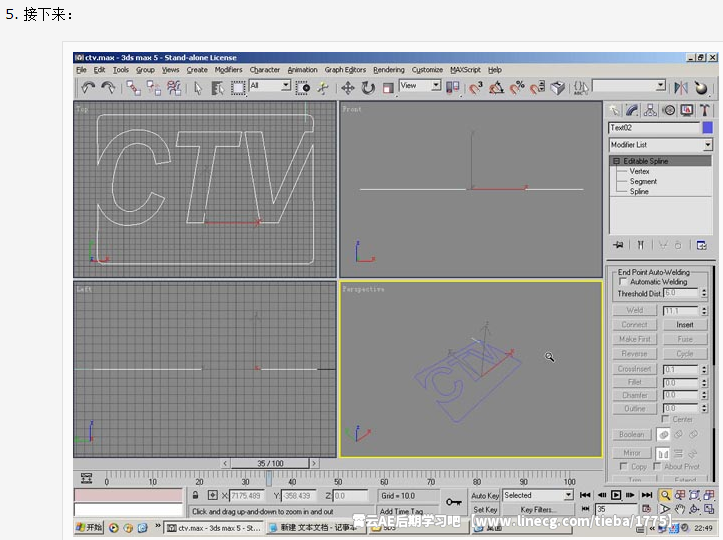Click the Rectangular Selection Region icon
Screen dimensions: 723x540
(x=238, y=88)
